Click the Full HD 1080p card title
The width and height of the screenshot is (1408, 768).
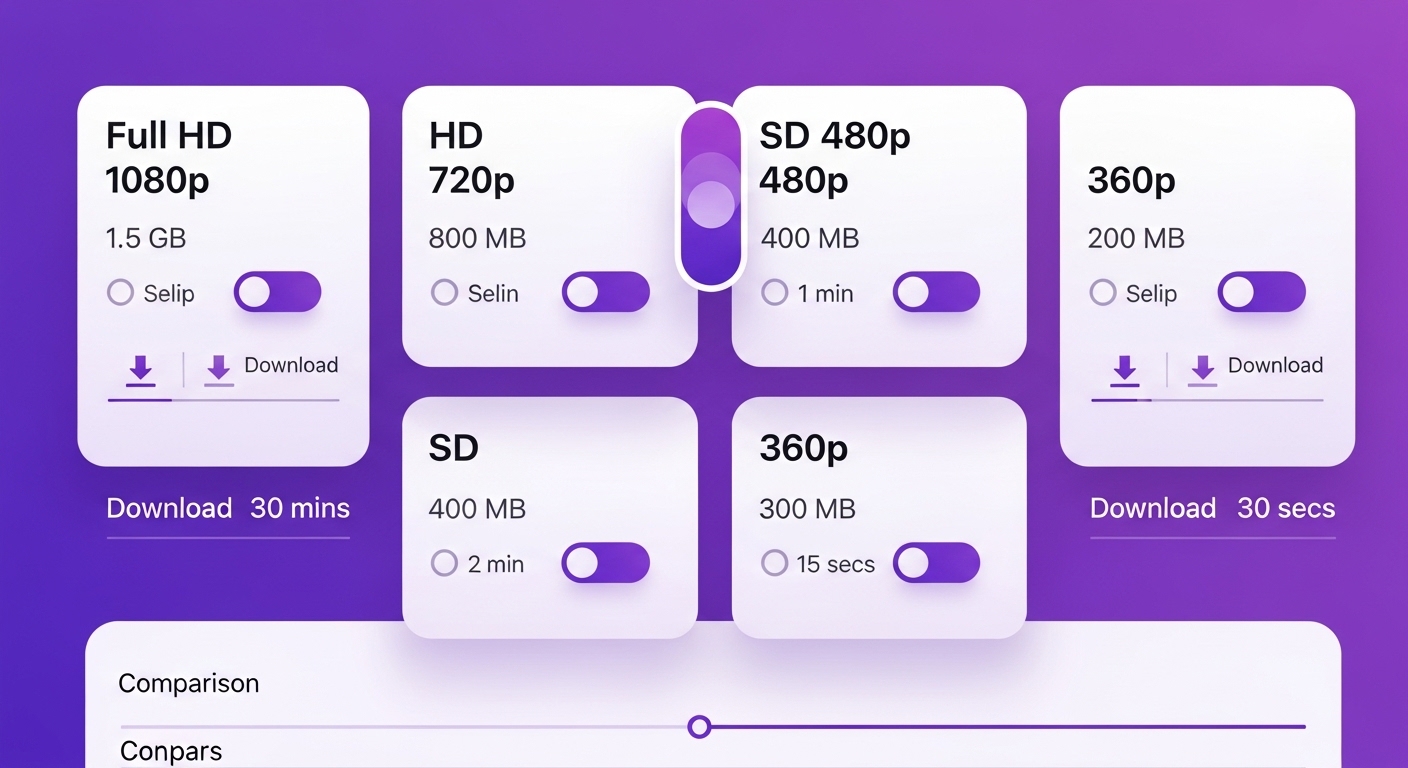(x=168, y=157)
